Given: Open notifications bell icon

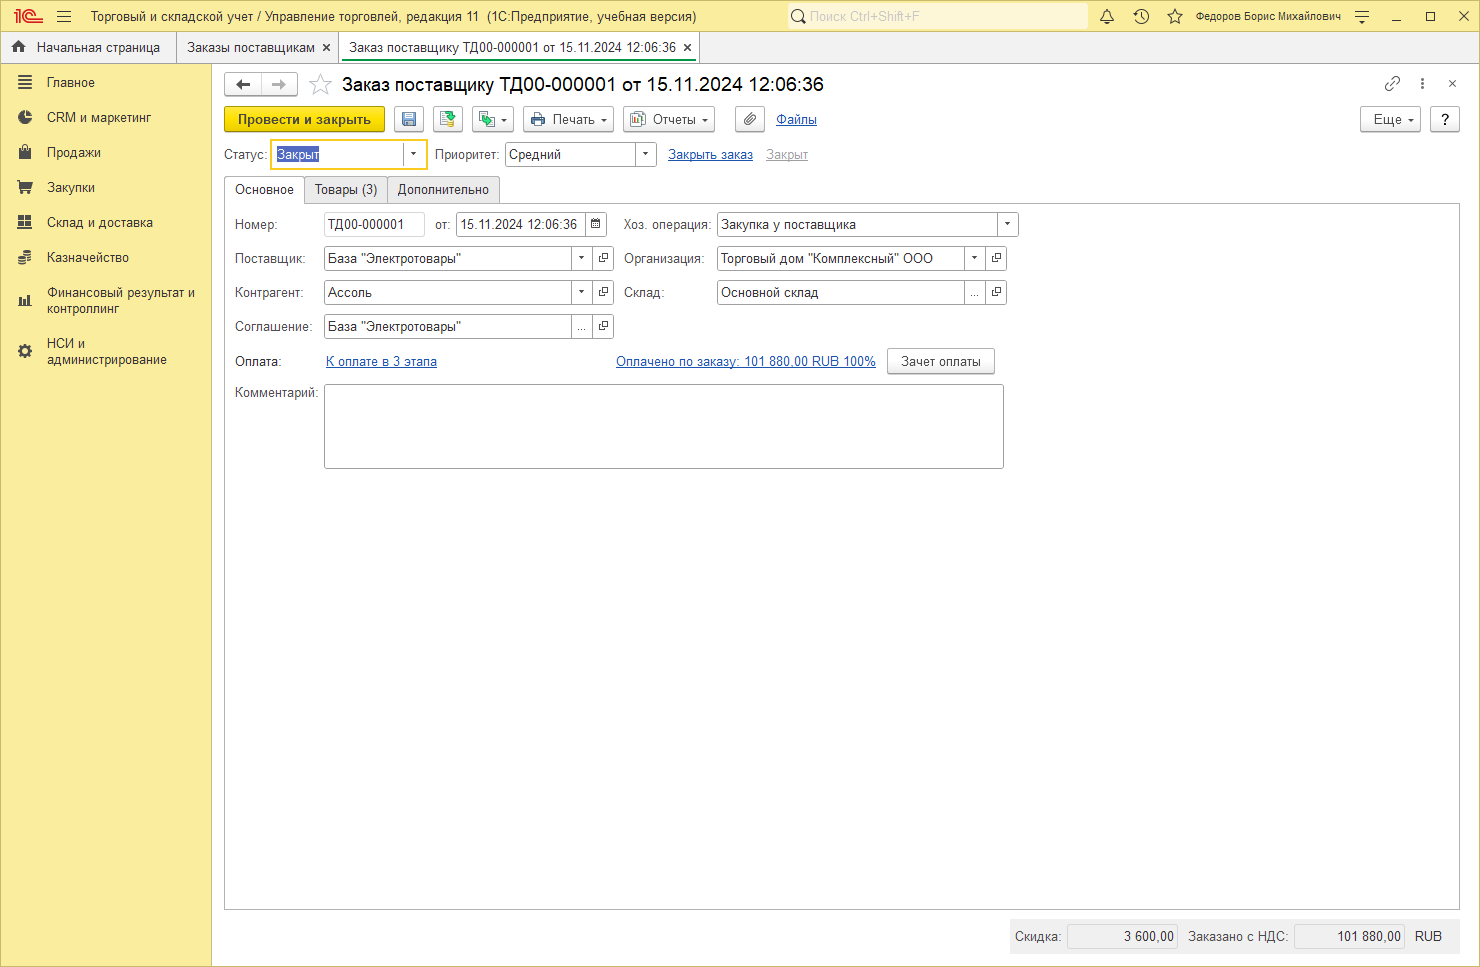Looking at the screenshot, I should point(1107,16).
